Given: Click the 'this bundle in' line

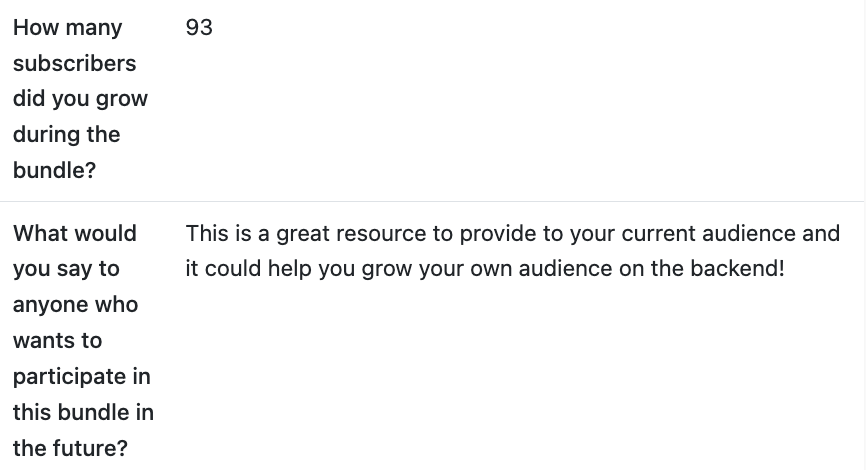Looking at the screenshot, I should tap(83, 413).
